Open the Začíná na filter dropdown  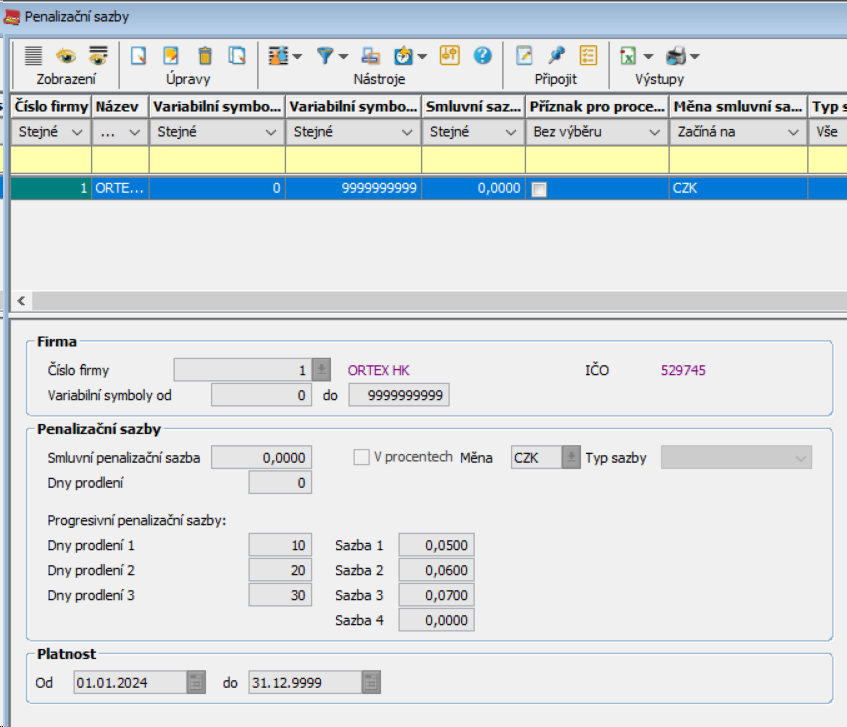click(793, 132)
